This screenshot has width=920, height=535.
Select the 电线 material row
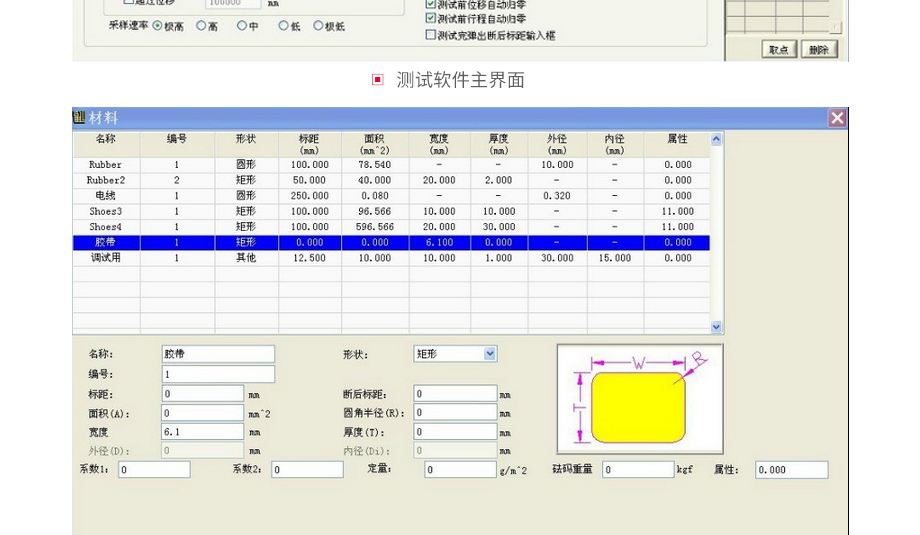tap(106, 196)
